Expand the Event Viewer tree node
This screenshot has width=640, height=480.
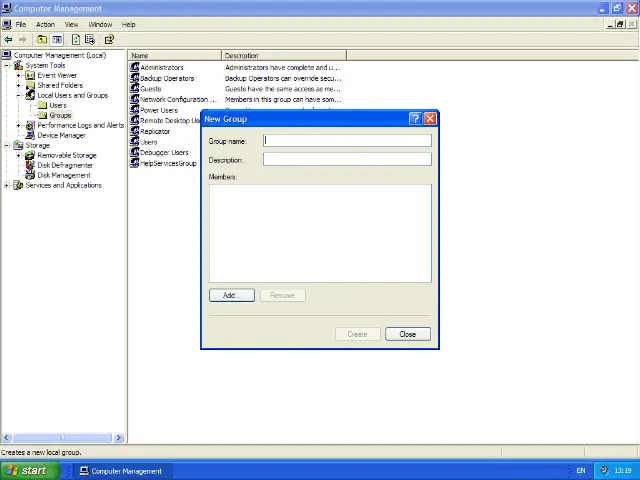click(18, 75)
